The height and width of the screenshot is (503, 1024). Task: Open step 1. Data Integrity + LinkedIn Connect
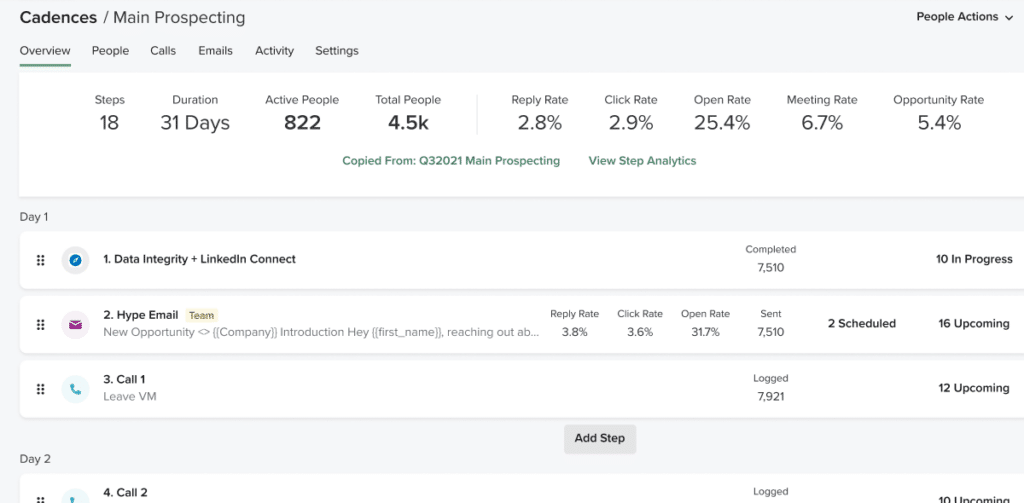(x=200, y=259)
